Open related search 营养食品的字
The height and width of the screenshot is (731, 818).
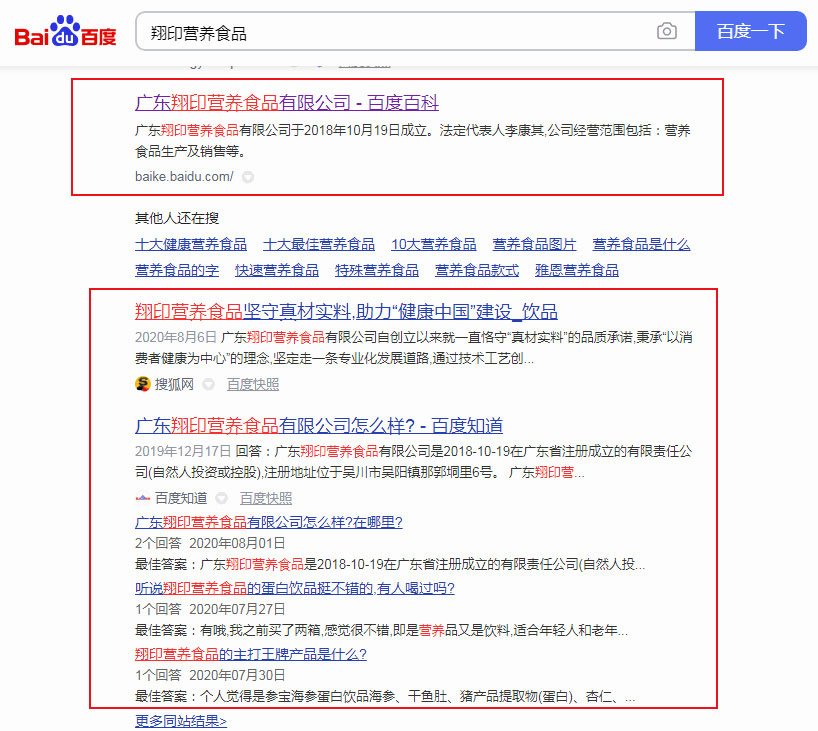click(x=177, y=270)
